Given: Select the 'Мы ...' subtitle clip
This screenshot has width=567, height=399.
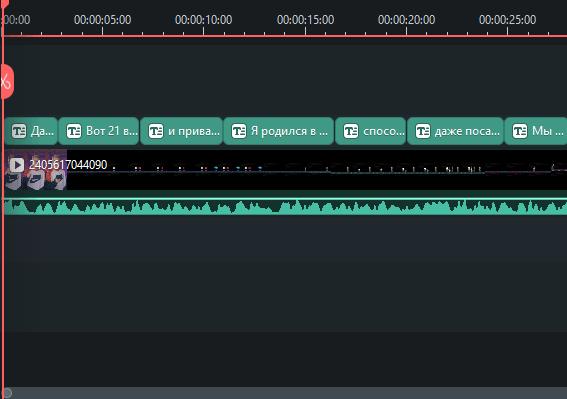Looking at the screenshot, I should coord(536,131).
